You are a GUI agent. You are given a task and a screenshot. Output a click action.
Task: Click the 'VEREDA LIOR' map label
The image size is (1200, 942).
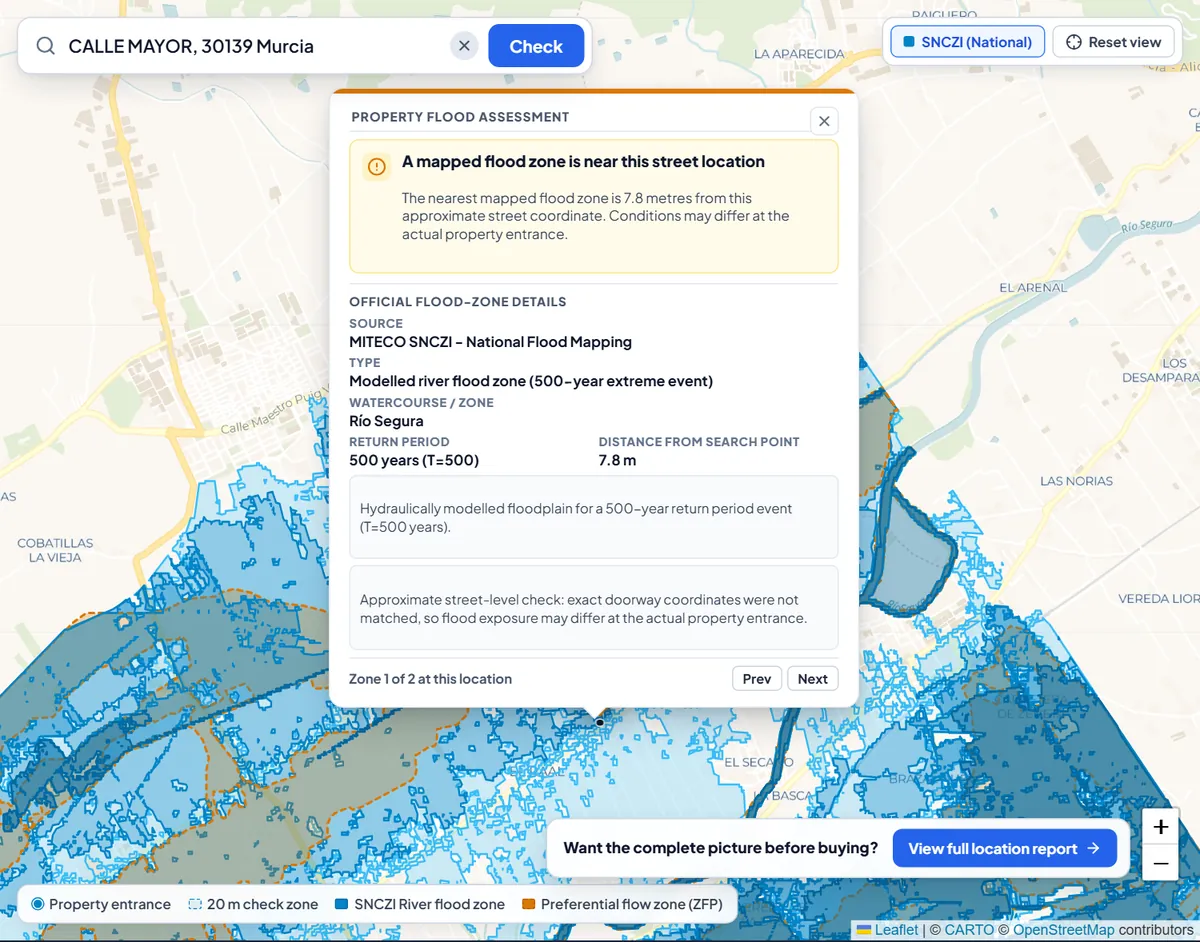pyautogui.click(x=1158, y=599)
